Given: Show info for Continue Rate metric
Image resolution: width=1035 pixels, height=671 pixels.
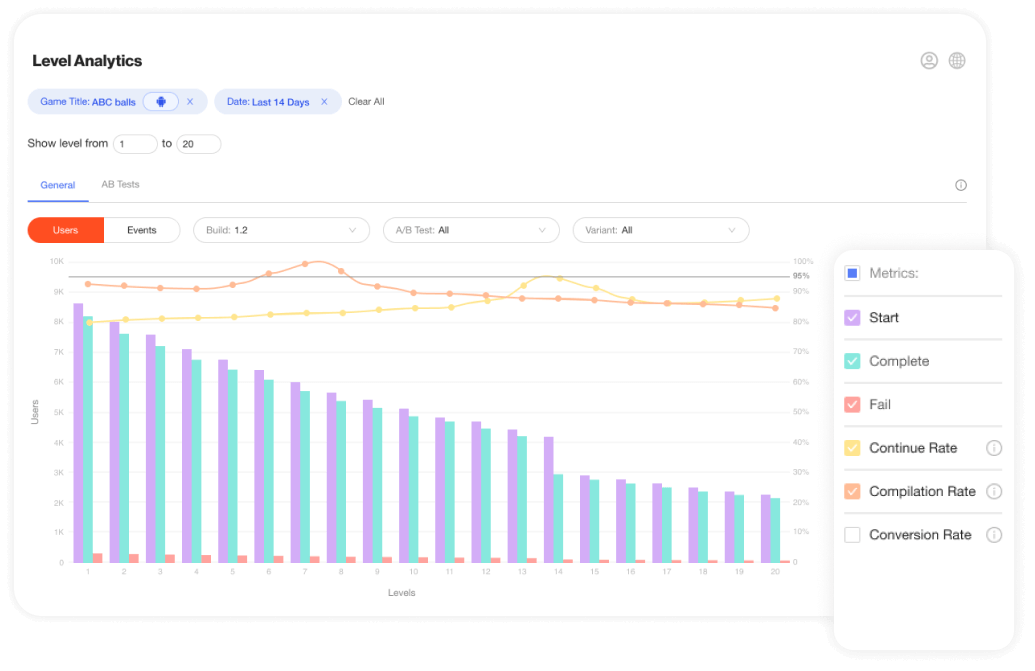Looking at the screenshot, I should point(994,448).
